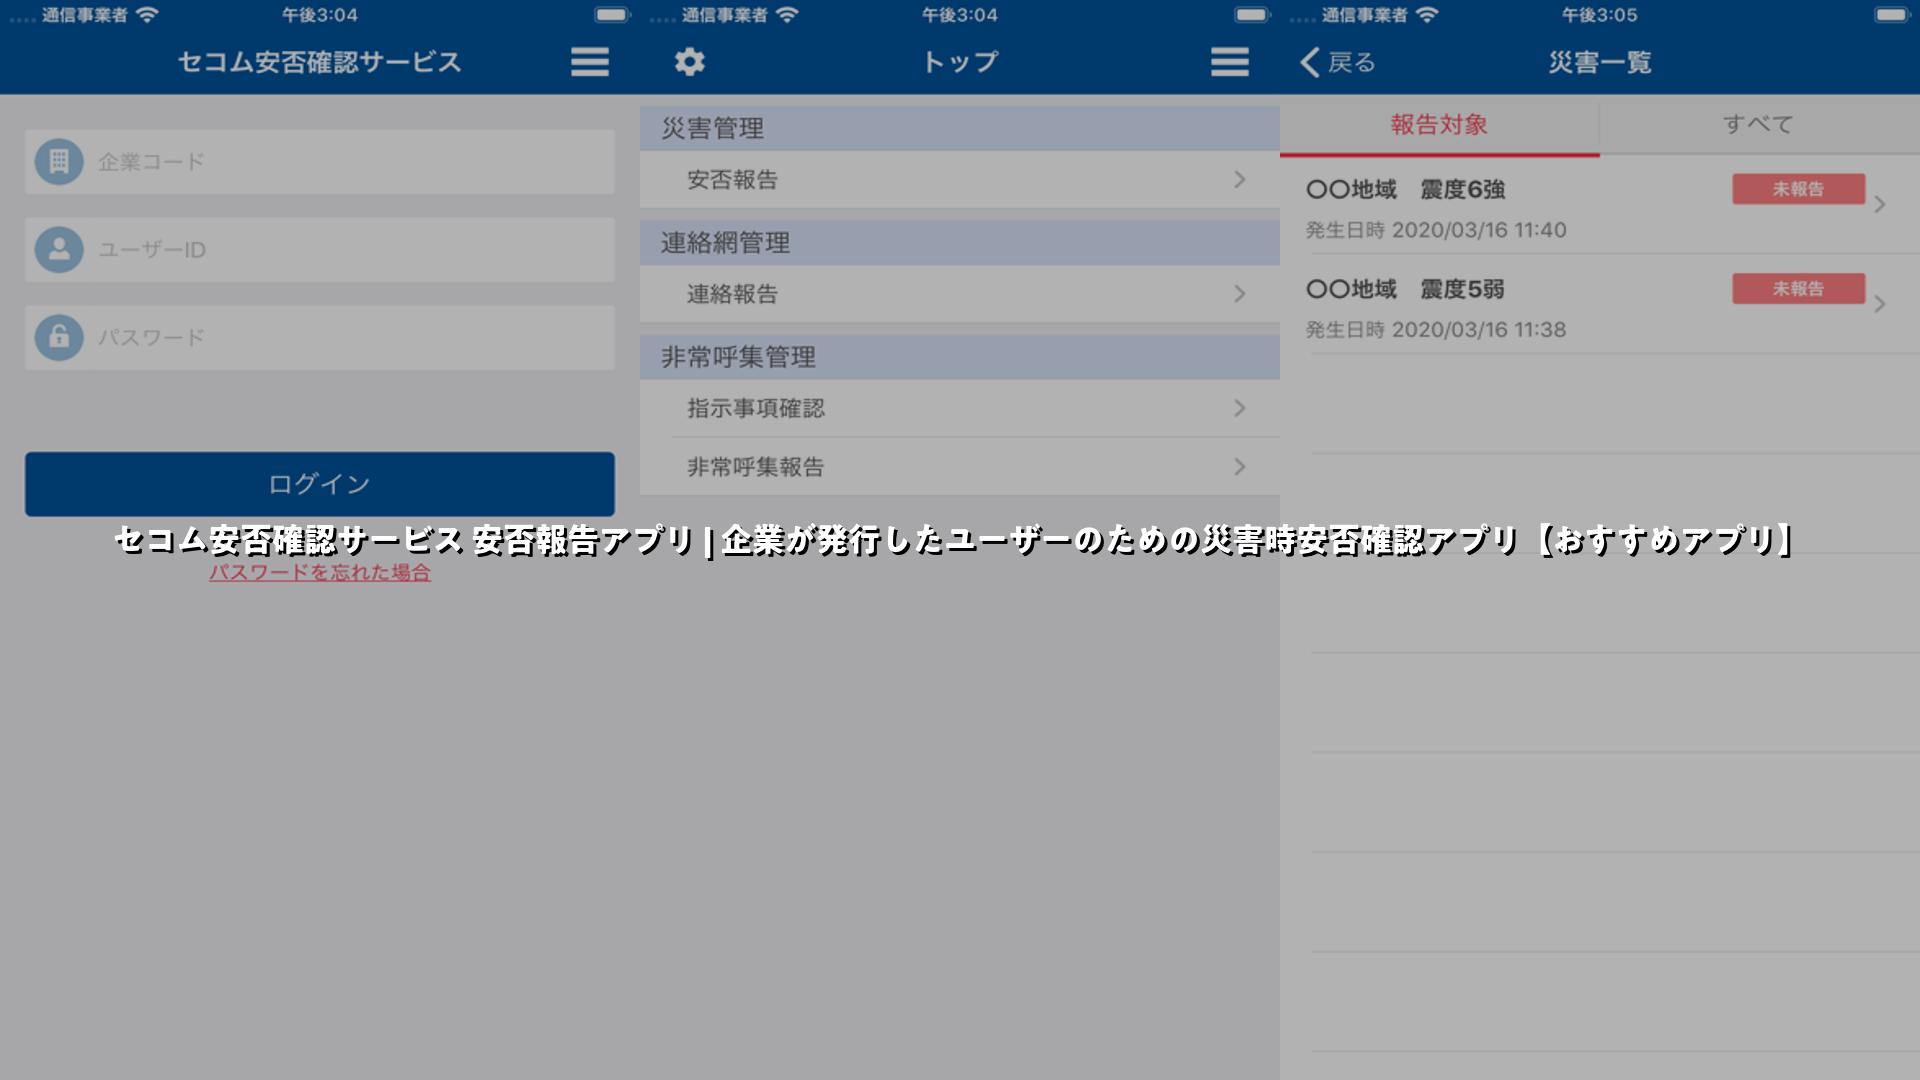Tap battery icon in middle phone status bar
This screenshot has width=1920, height=1080.
pos(1251,15)
